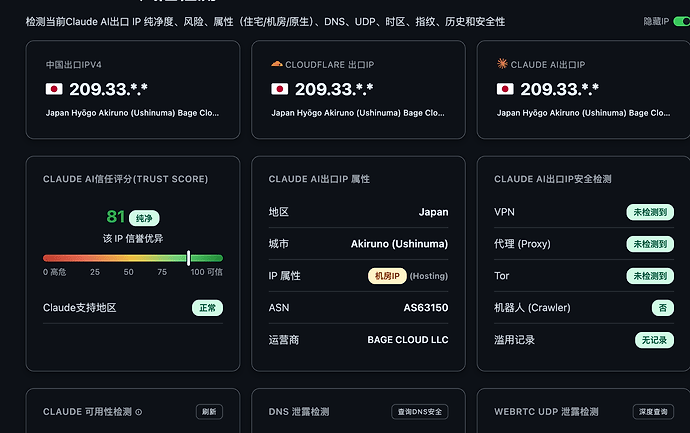Click the 机房IP hosting badge
The height and width of the screenshot is (433, 690).
tap(387, 276)
